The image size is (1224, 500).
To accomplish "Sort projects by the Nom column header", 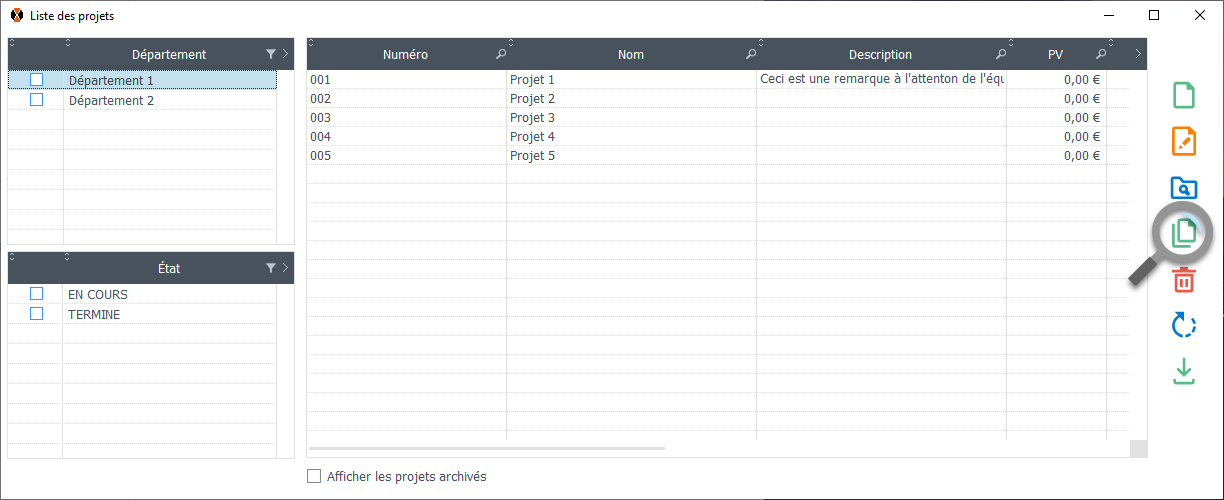I will click(x=630, y=55).
